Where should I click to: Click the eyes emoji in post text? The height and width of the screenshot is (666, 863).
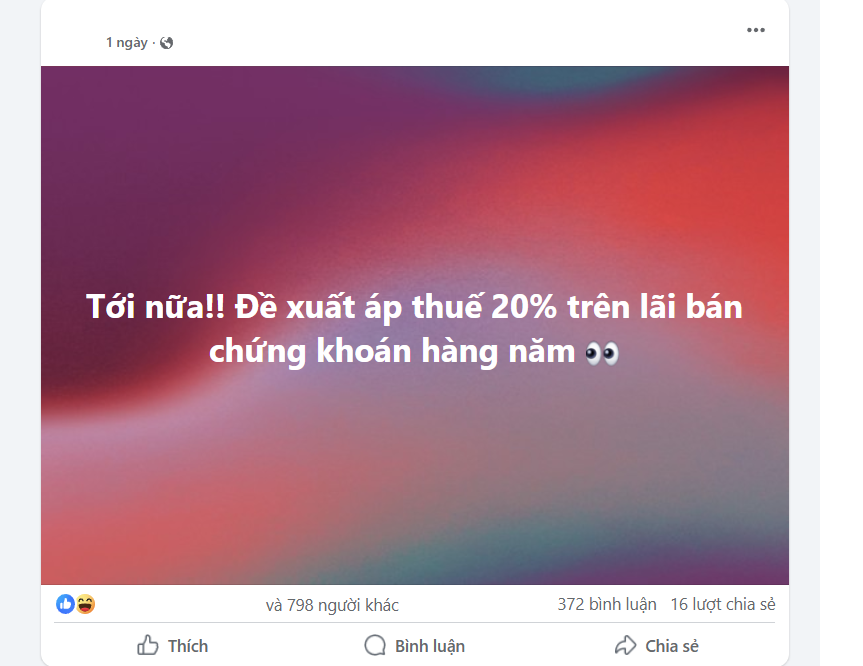[602, 353]
